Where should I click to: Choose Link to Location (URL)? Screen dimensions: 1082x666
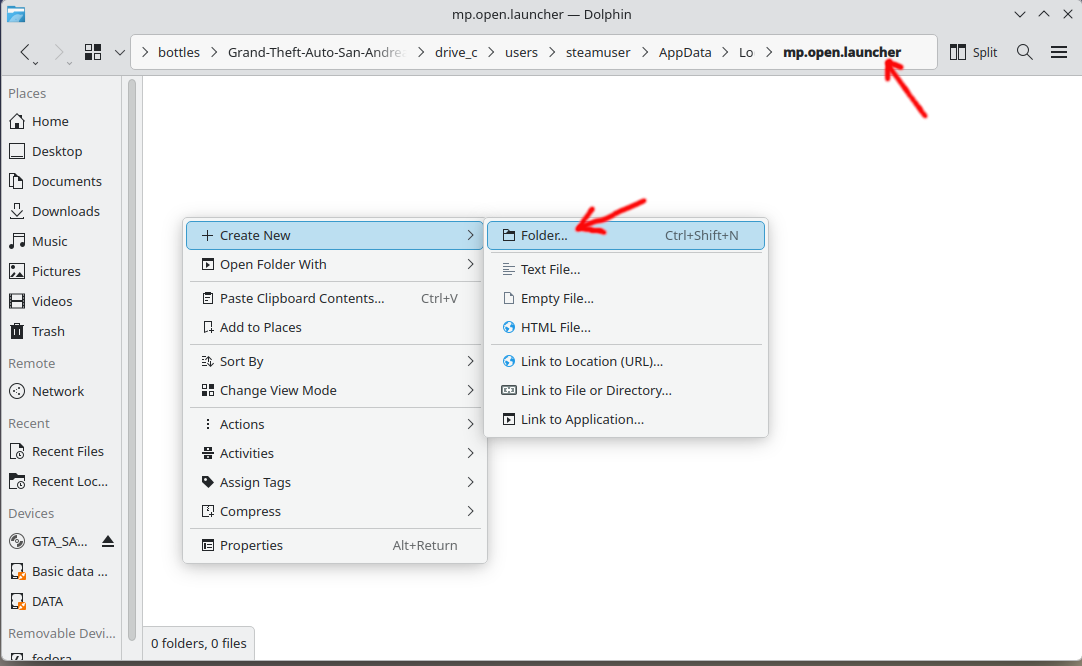(626, 362)
